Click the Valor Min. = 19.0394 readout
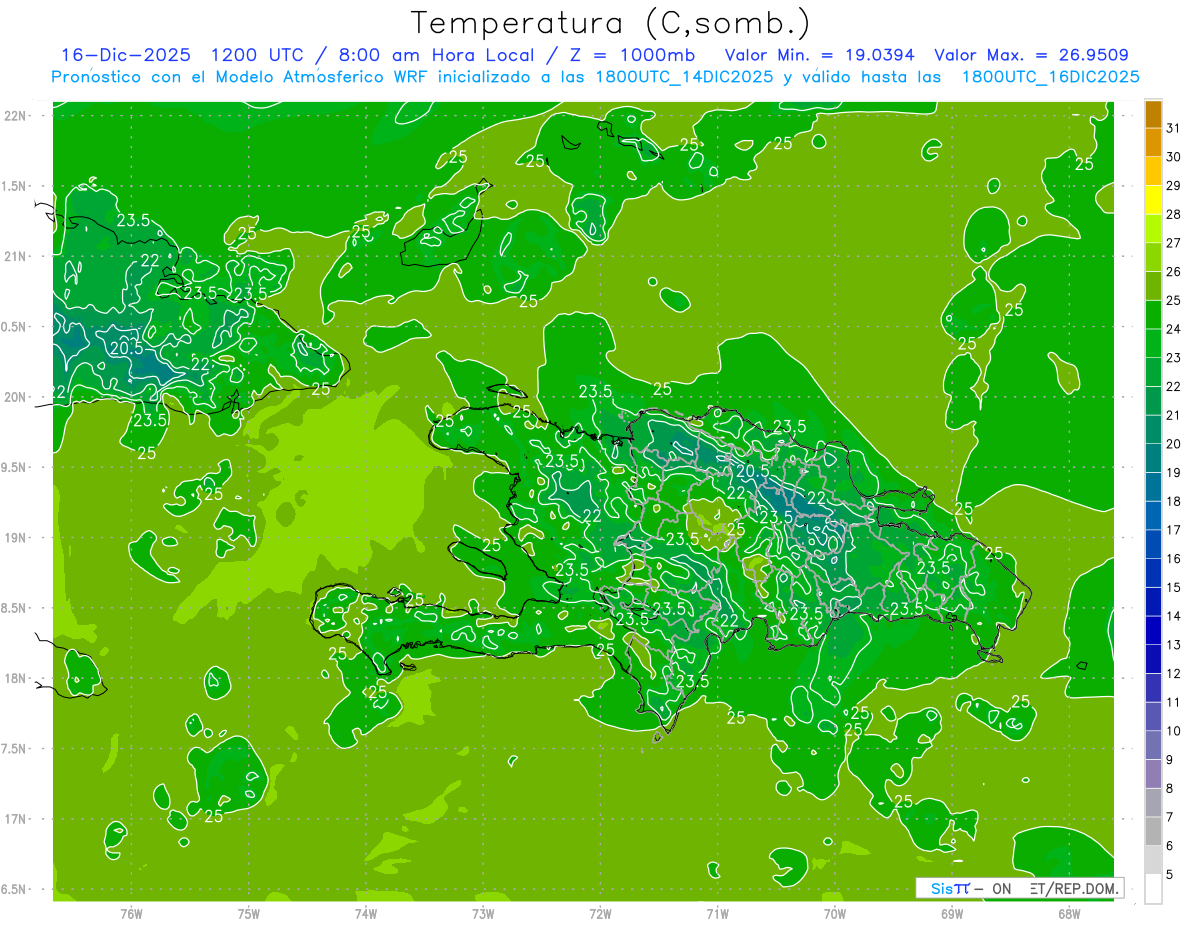1200x927 pixels. [x=821, y=55]
